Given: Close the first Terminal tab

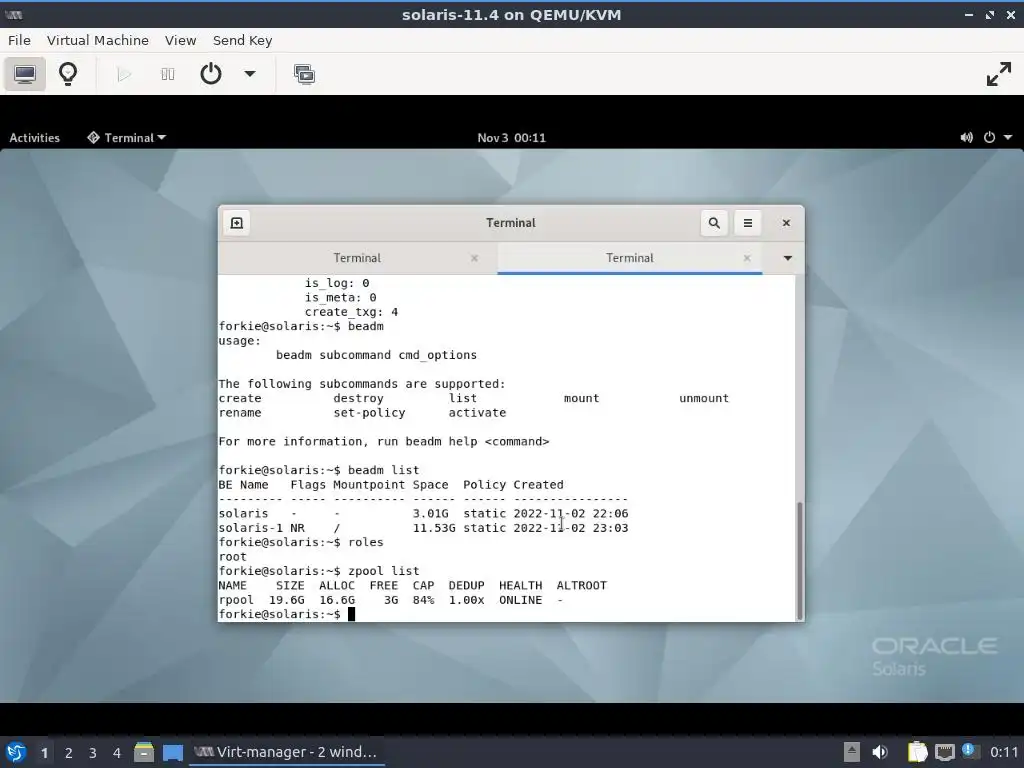Looking at the screenshot, I should 474,259.
